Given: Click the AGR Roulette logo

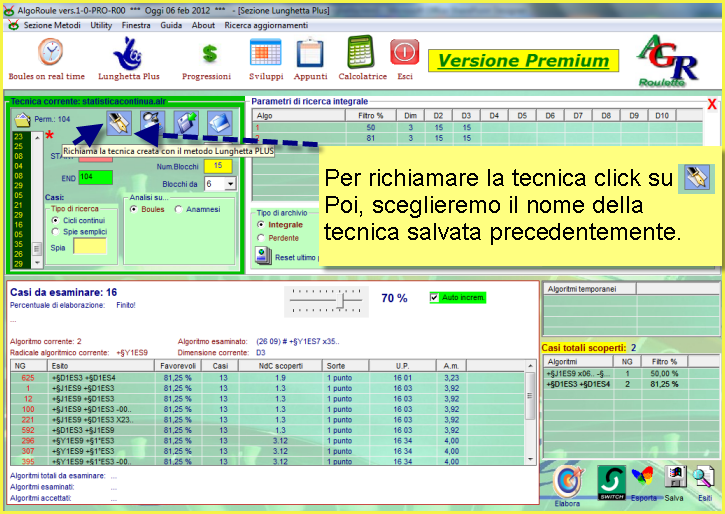Looking at the screenshot, I should [x=668, y=61].
